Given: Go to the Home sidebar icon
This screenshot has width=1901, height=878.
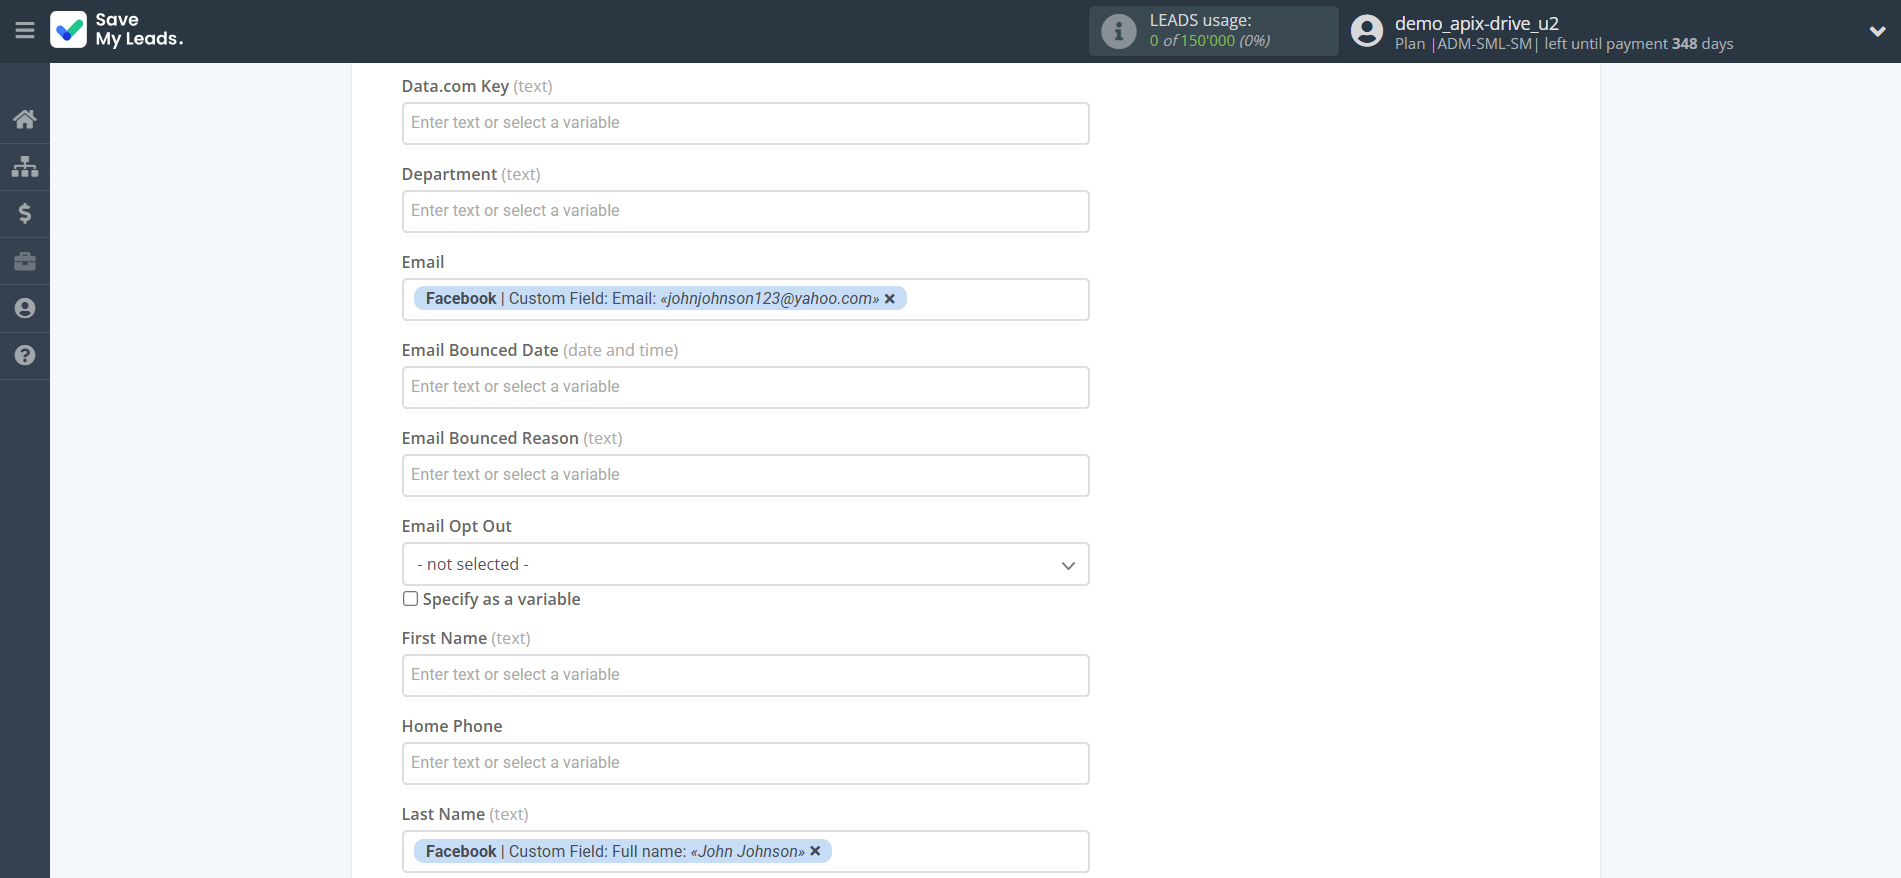Looking at the screenshot, I should (x=25, y=119).
